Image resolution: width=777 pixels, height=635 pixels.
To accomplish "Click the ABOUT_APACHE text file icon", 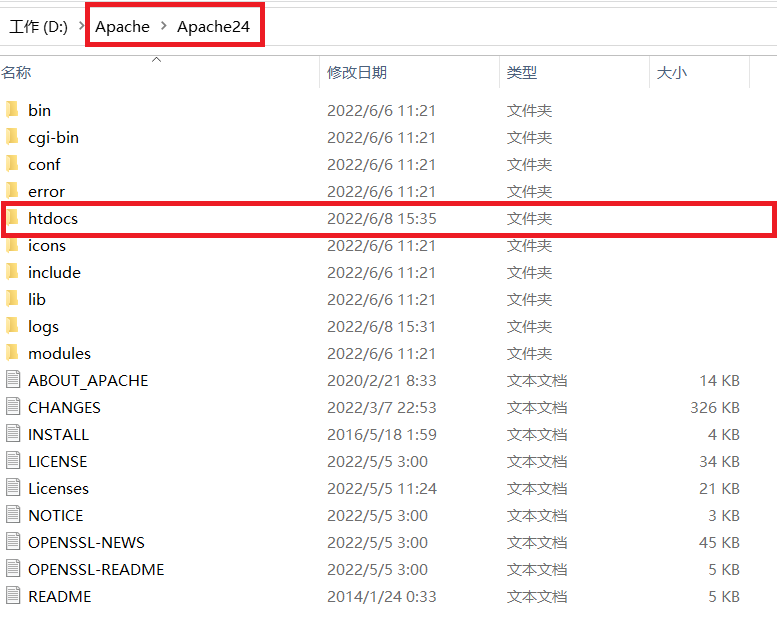I will coord(13,380).
